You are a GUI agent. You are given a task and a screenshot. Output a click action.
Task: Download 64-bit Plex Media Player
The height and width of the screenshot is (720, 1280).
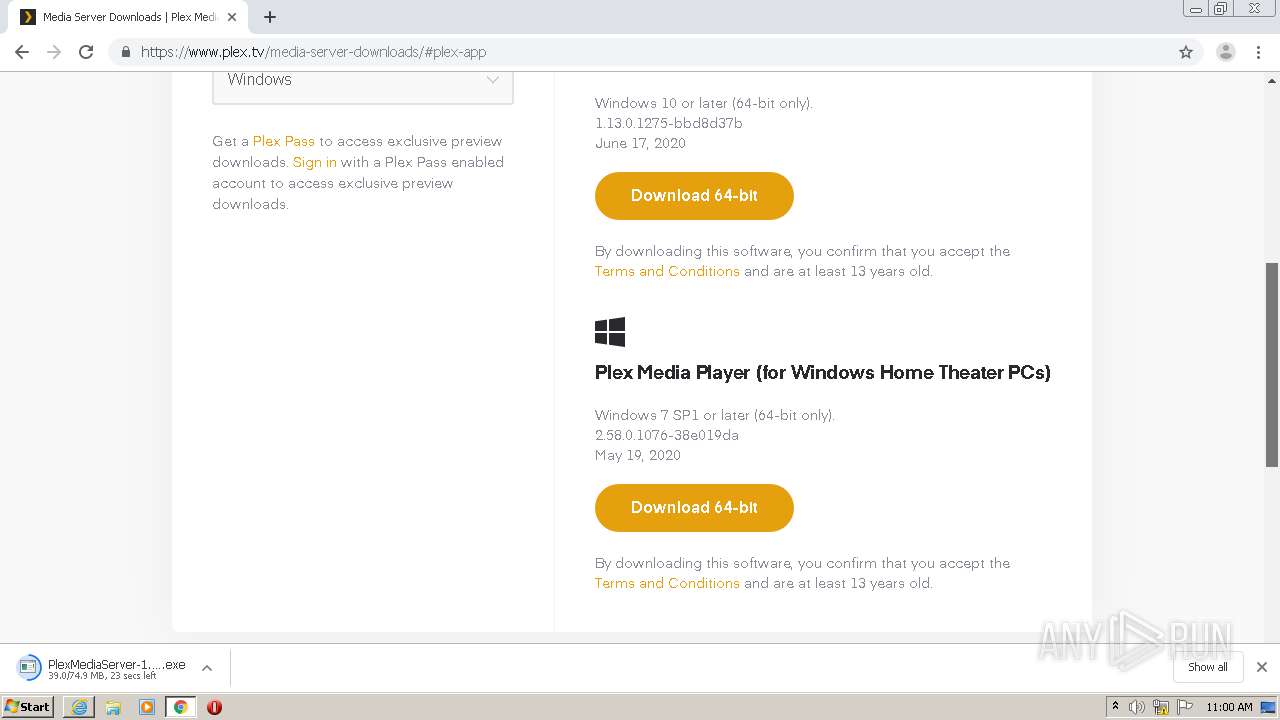tap(694, 508)
